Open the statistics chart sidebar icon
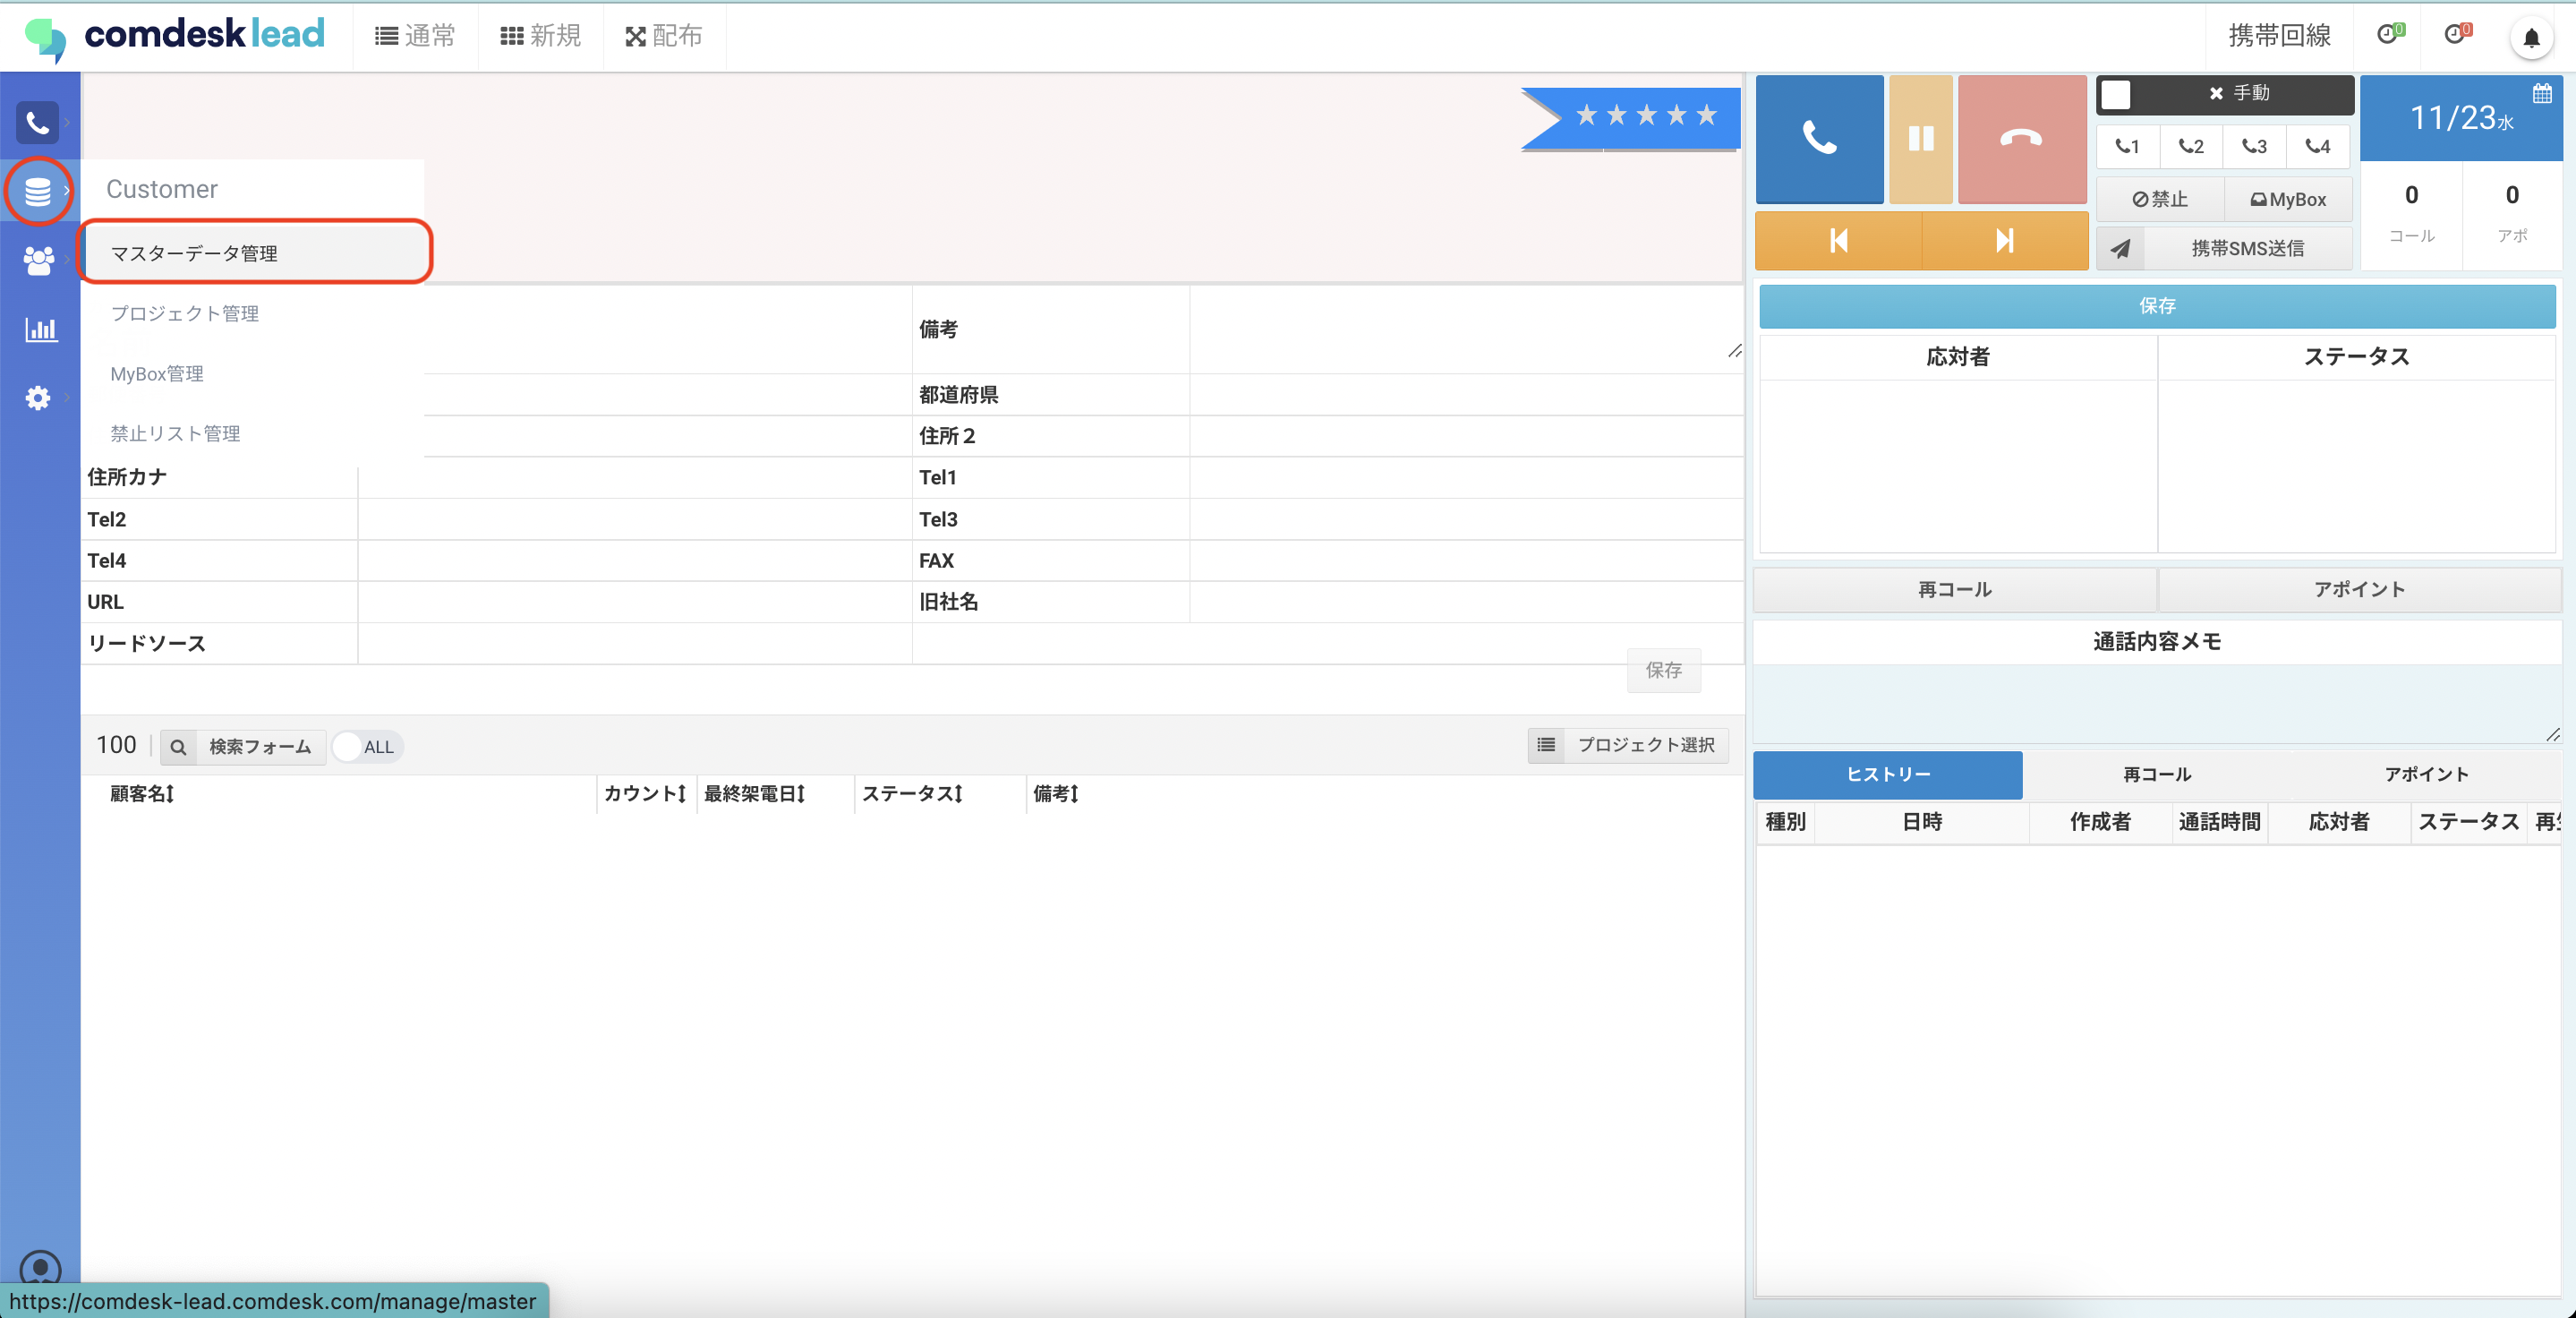The width and height of the screenshot is (2576, 1318). (x=40, y=329)
